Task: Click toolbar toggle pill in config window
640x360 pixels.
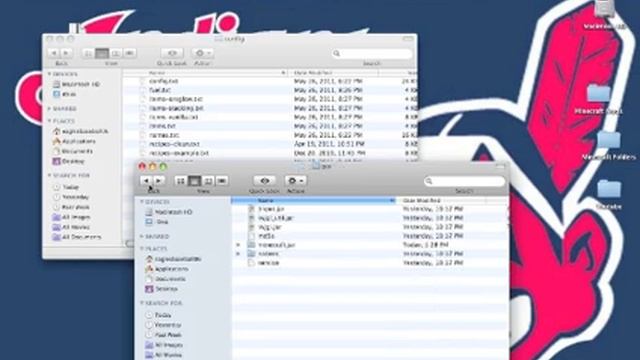Action: pos(408,39)
